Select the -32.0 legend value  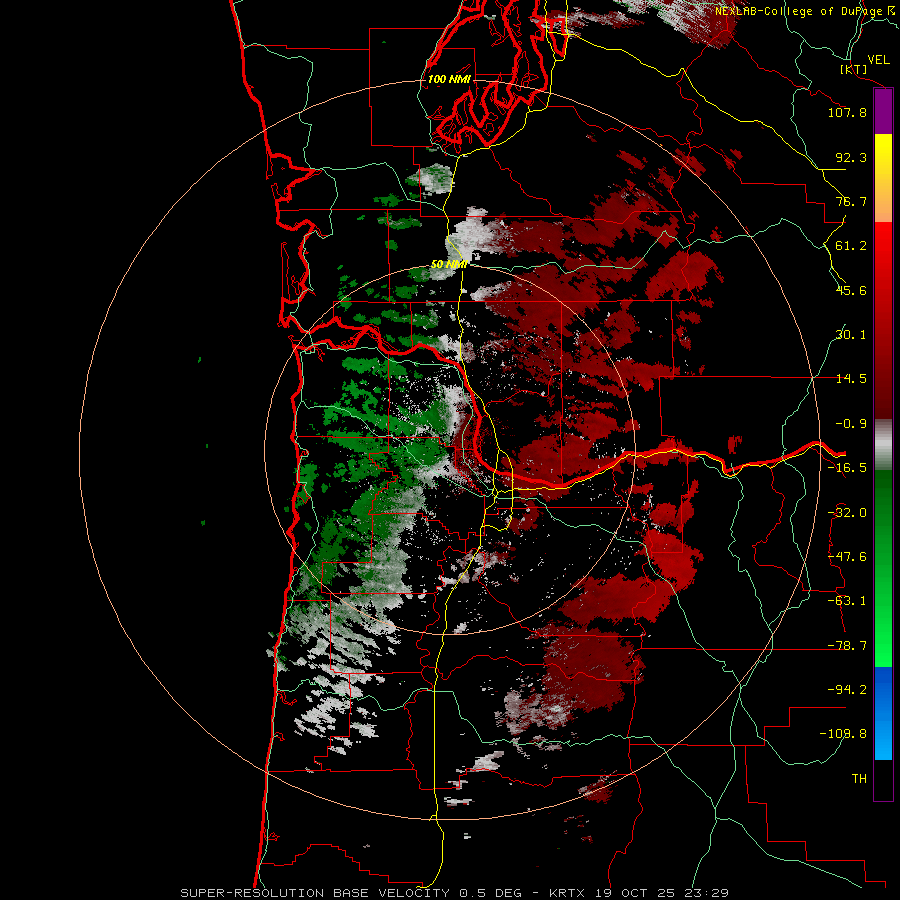pos(847,513)
